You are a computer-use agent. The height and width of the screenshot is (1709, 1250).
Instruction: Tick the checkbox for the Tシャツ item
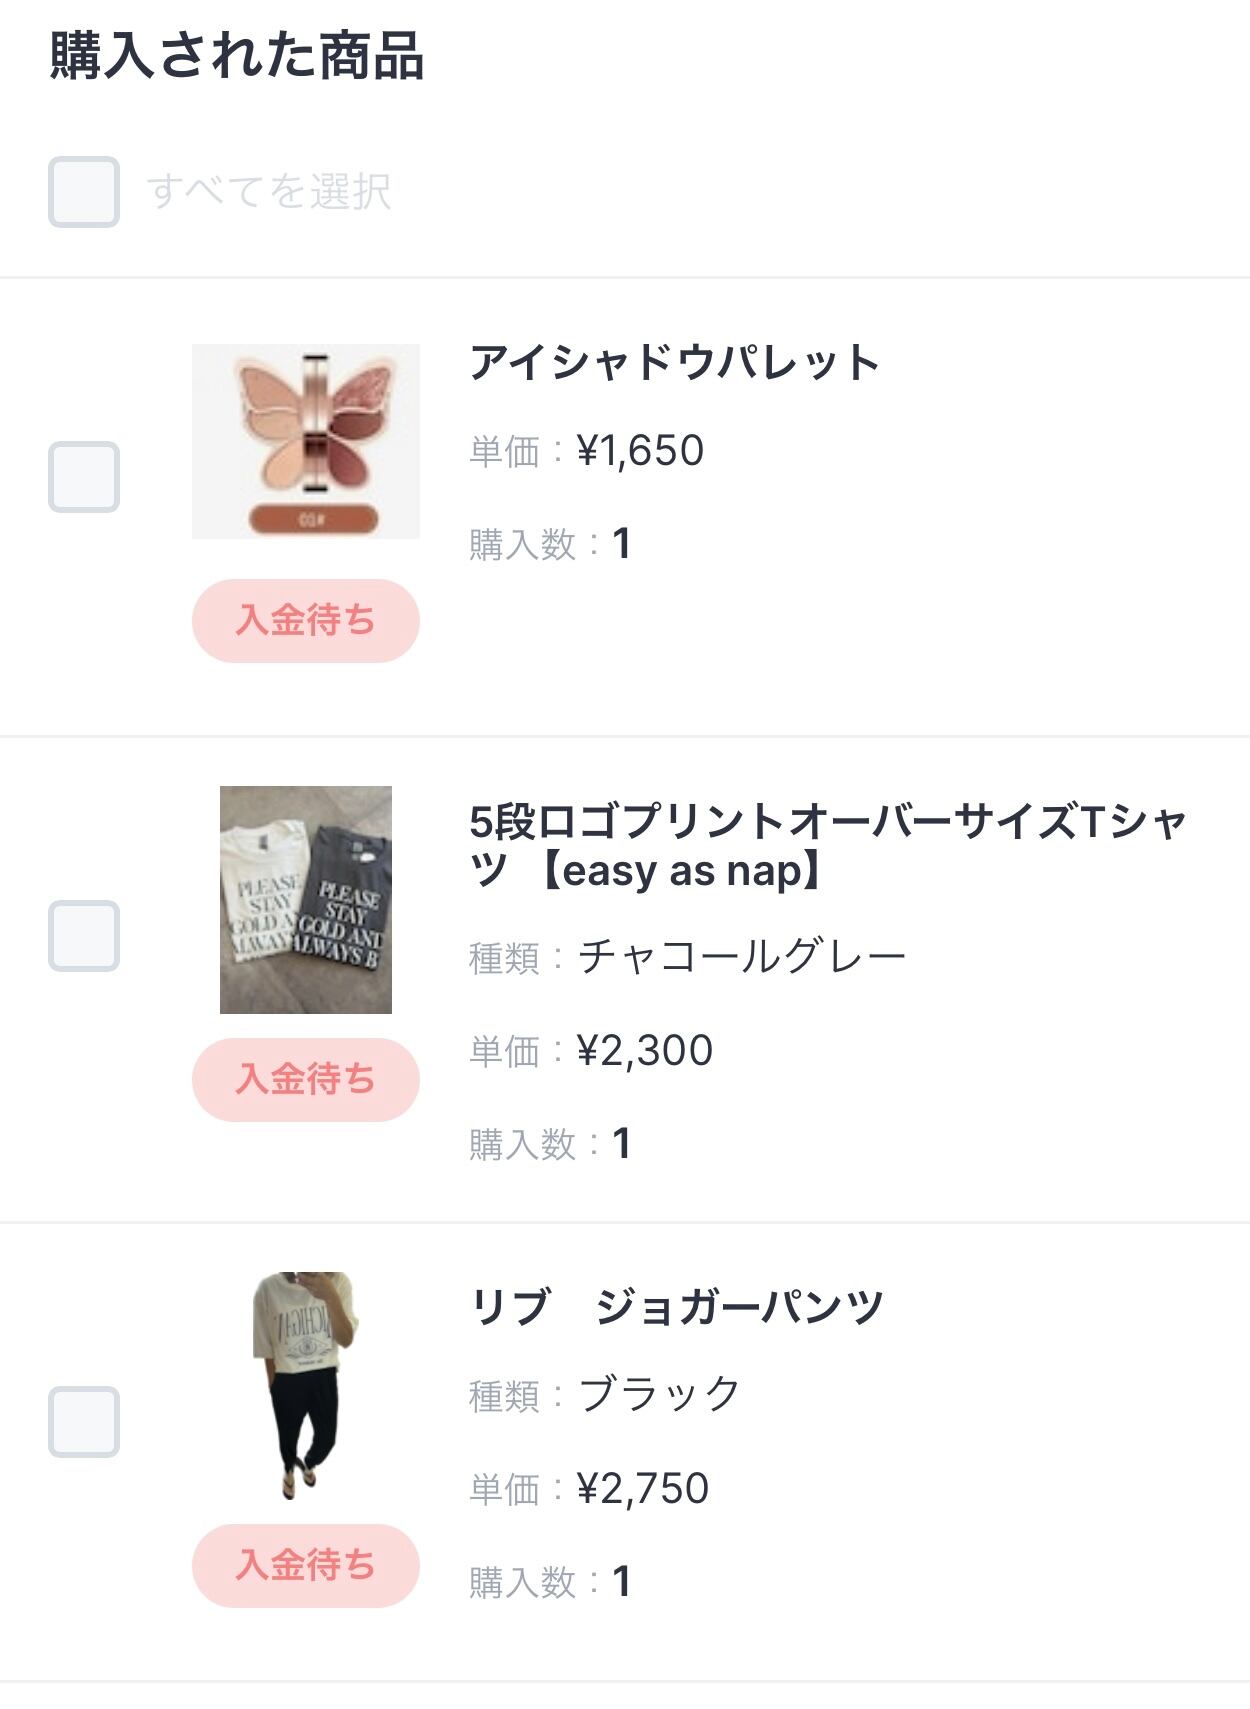tap(84, 936)
